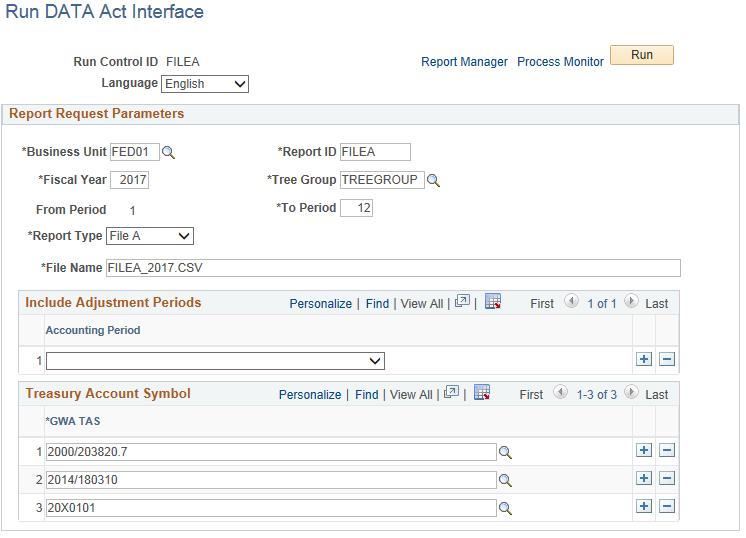Open Process Monitor link
The height and width of the screenshot is (538, 746).
point(560,62)
